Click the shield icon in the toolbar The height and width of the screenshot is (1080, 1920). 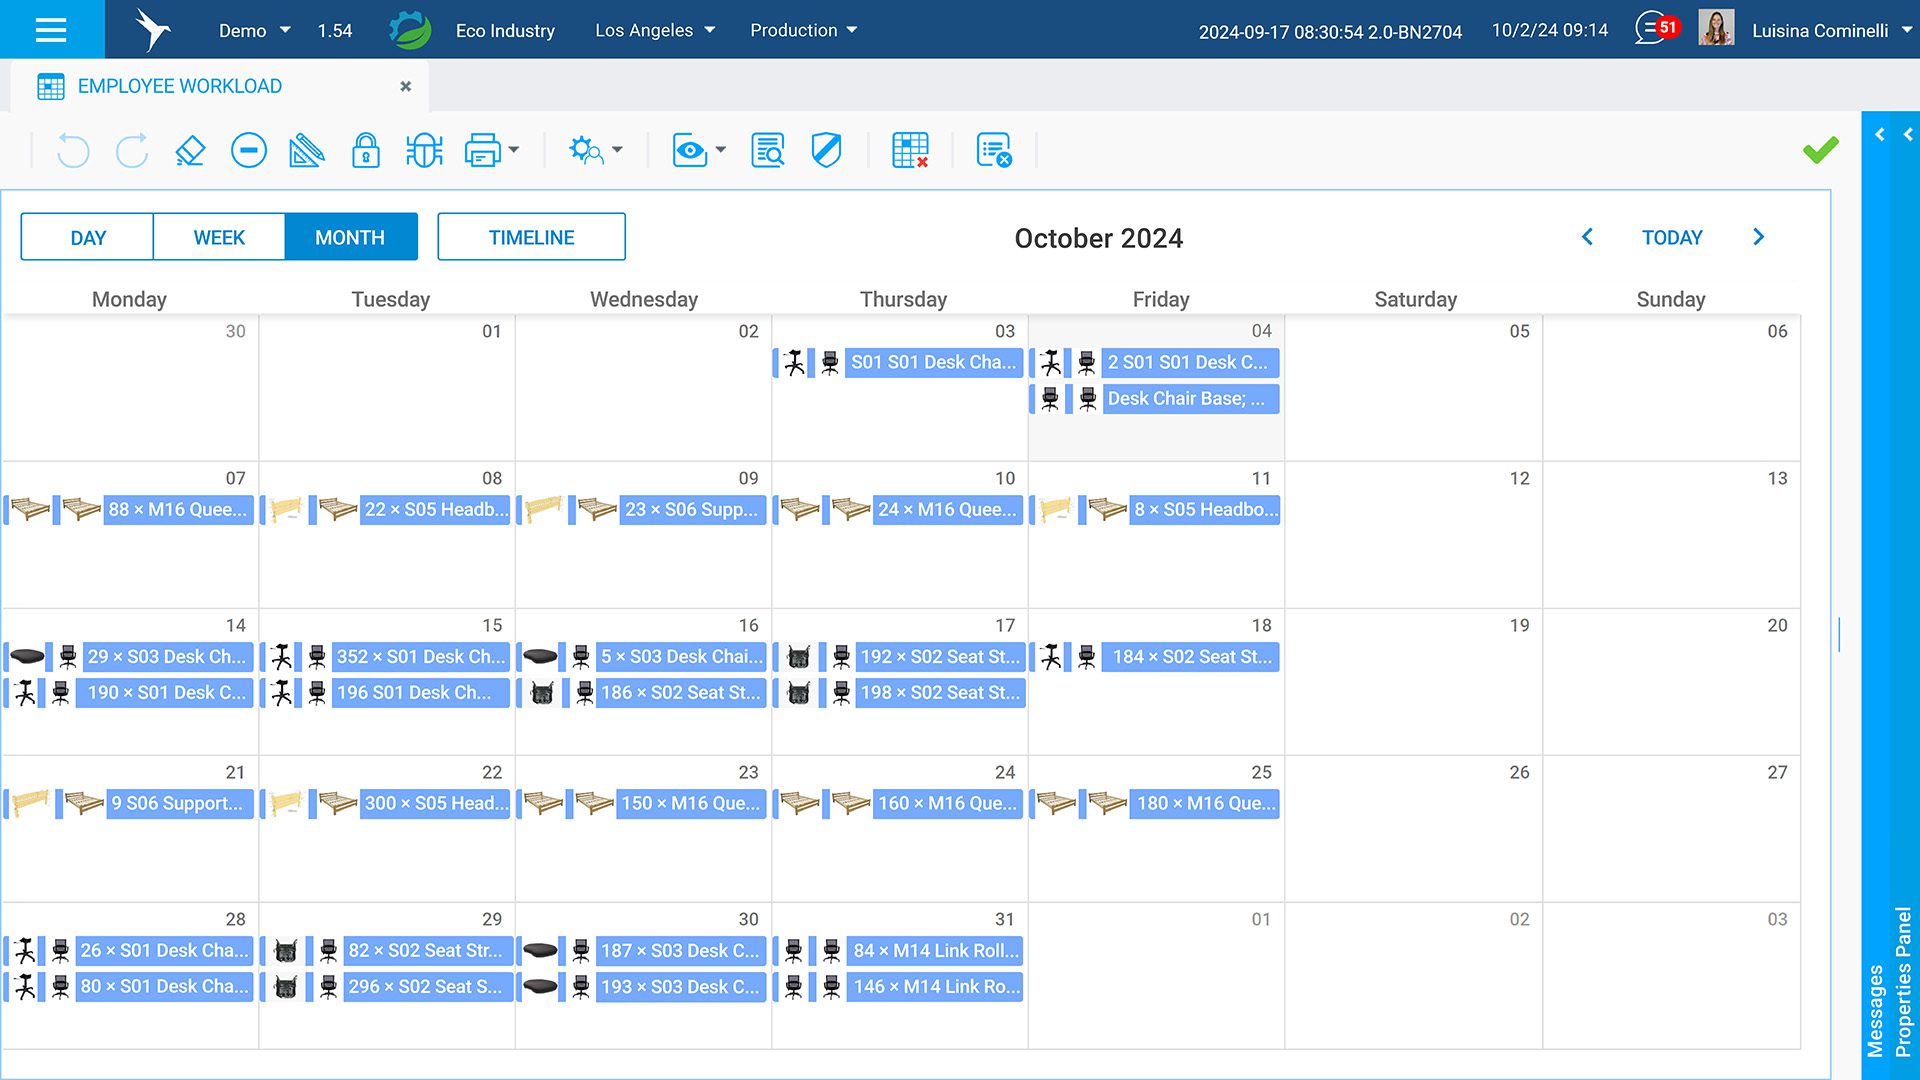tap(826, 151)
